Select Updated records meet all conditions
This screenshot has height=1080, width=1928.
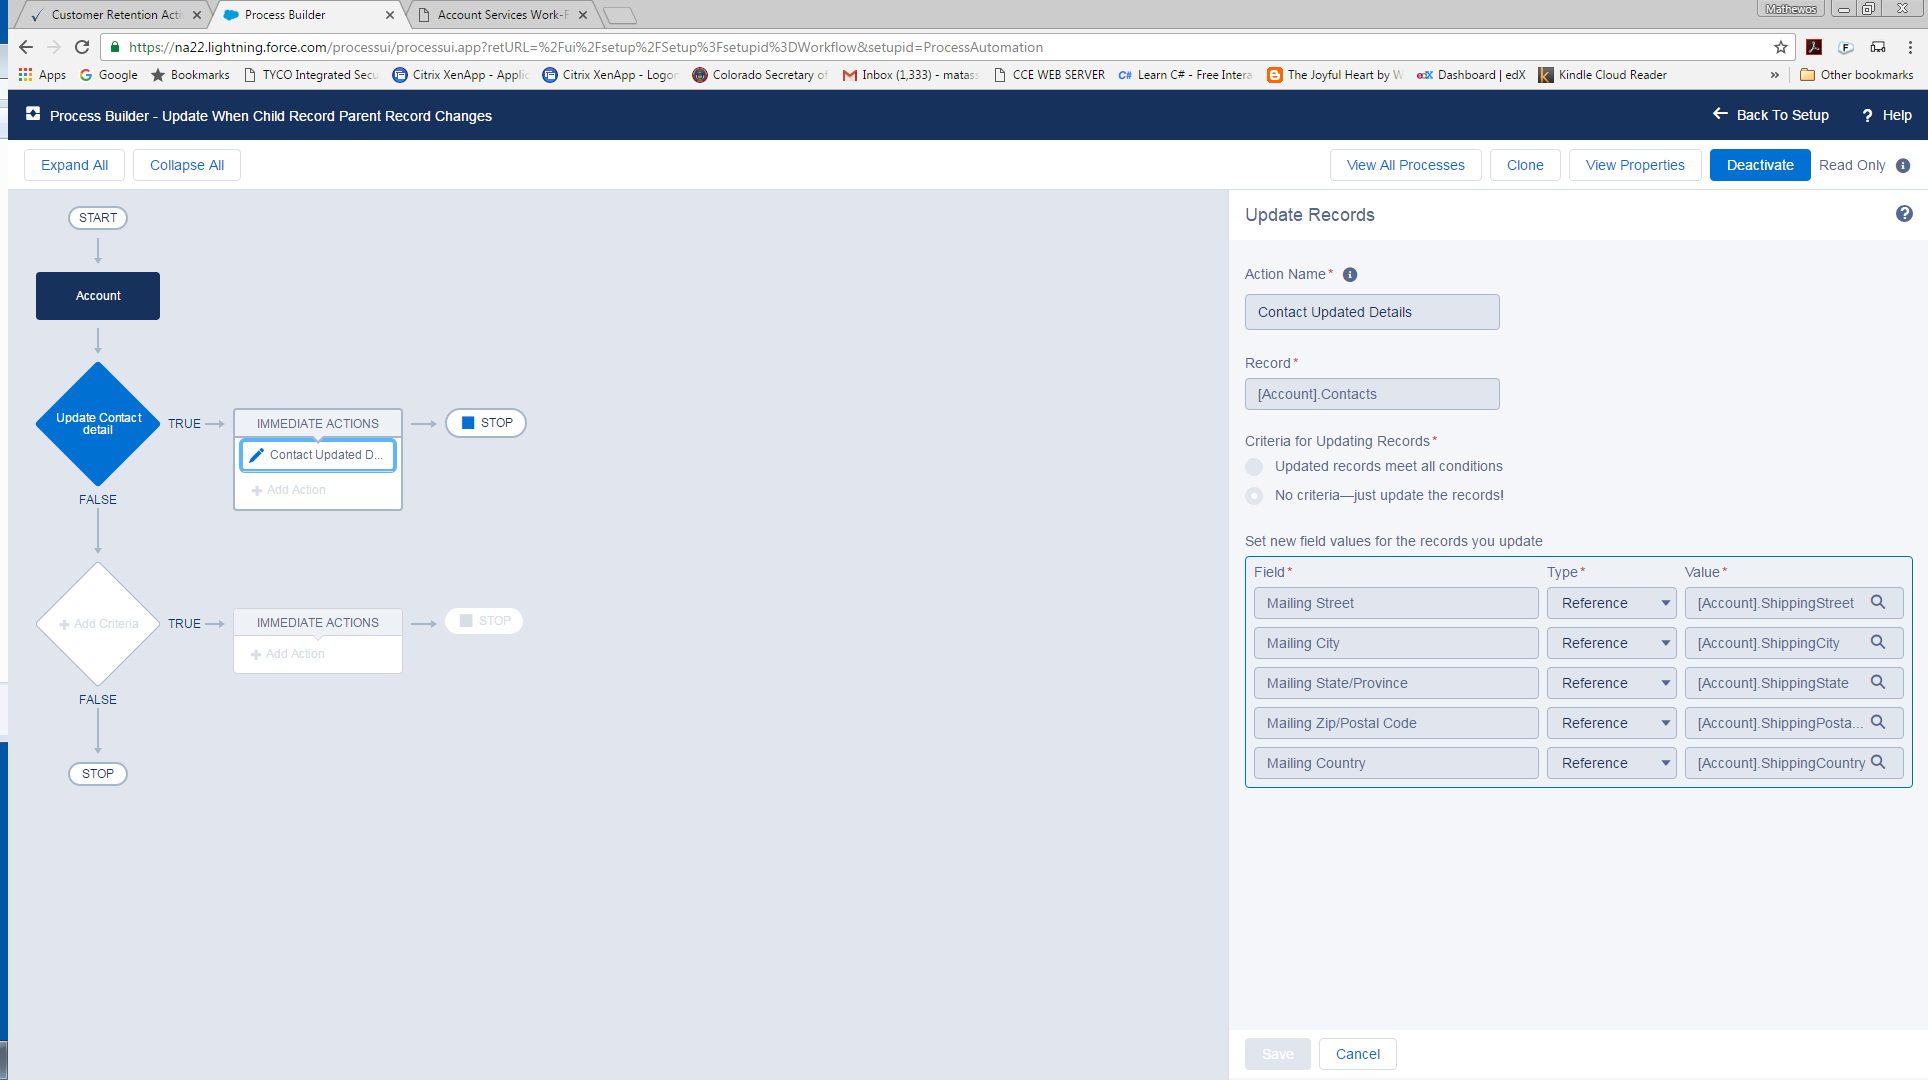(1254, 467)
